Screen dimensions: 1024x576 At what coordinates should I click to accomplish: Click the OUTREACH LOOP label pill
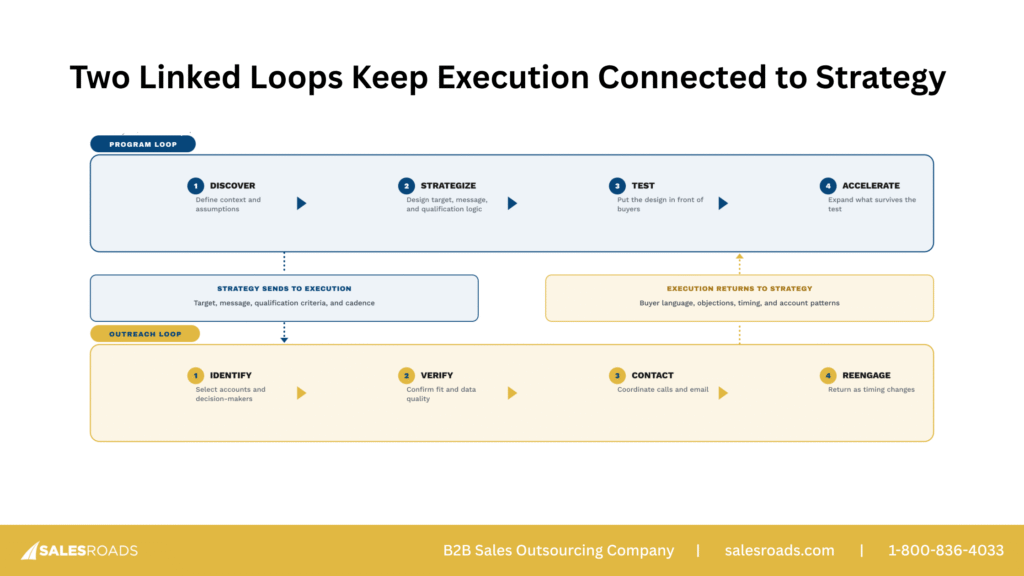click(x=145, y=334)
